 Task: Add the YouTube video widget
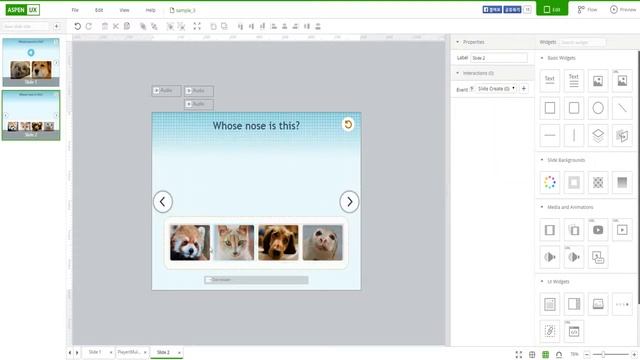click(598, 230)
